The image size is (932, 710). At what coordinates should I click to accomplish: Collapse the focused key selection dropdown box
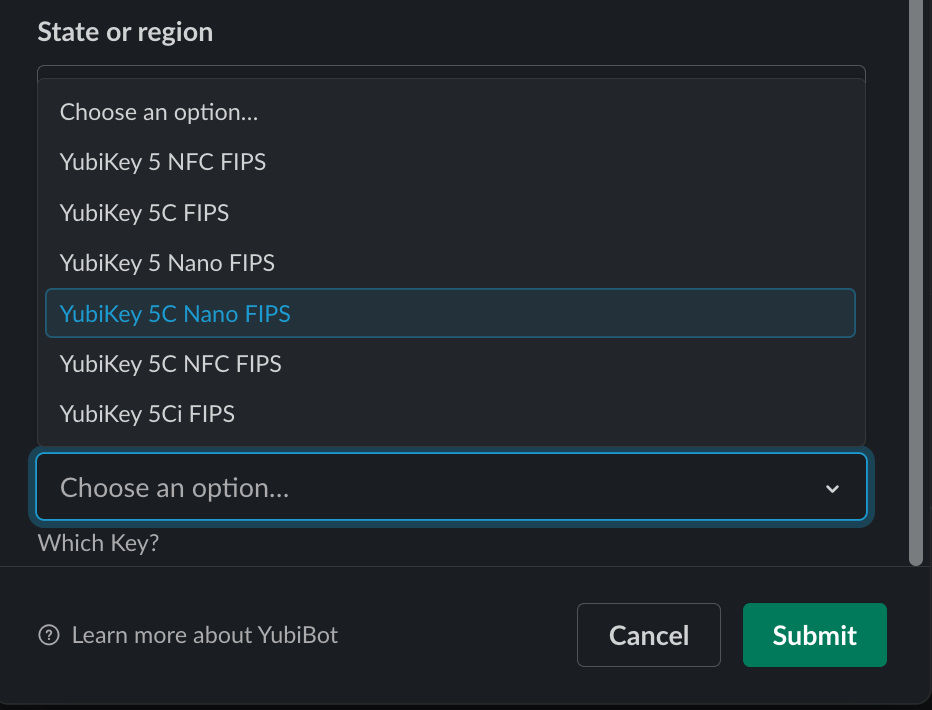click(x=450, y=488)
